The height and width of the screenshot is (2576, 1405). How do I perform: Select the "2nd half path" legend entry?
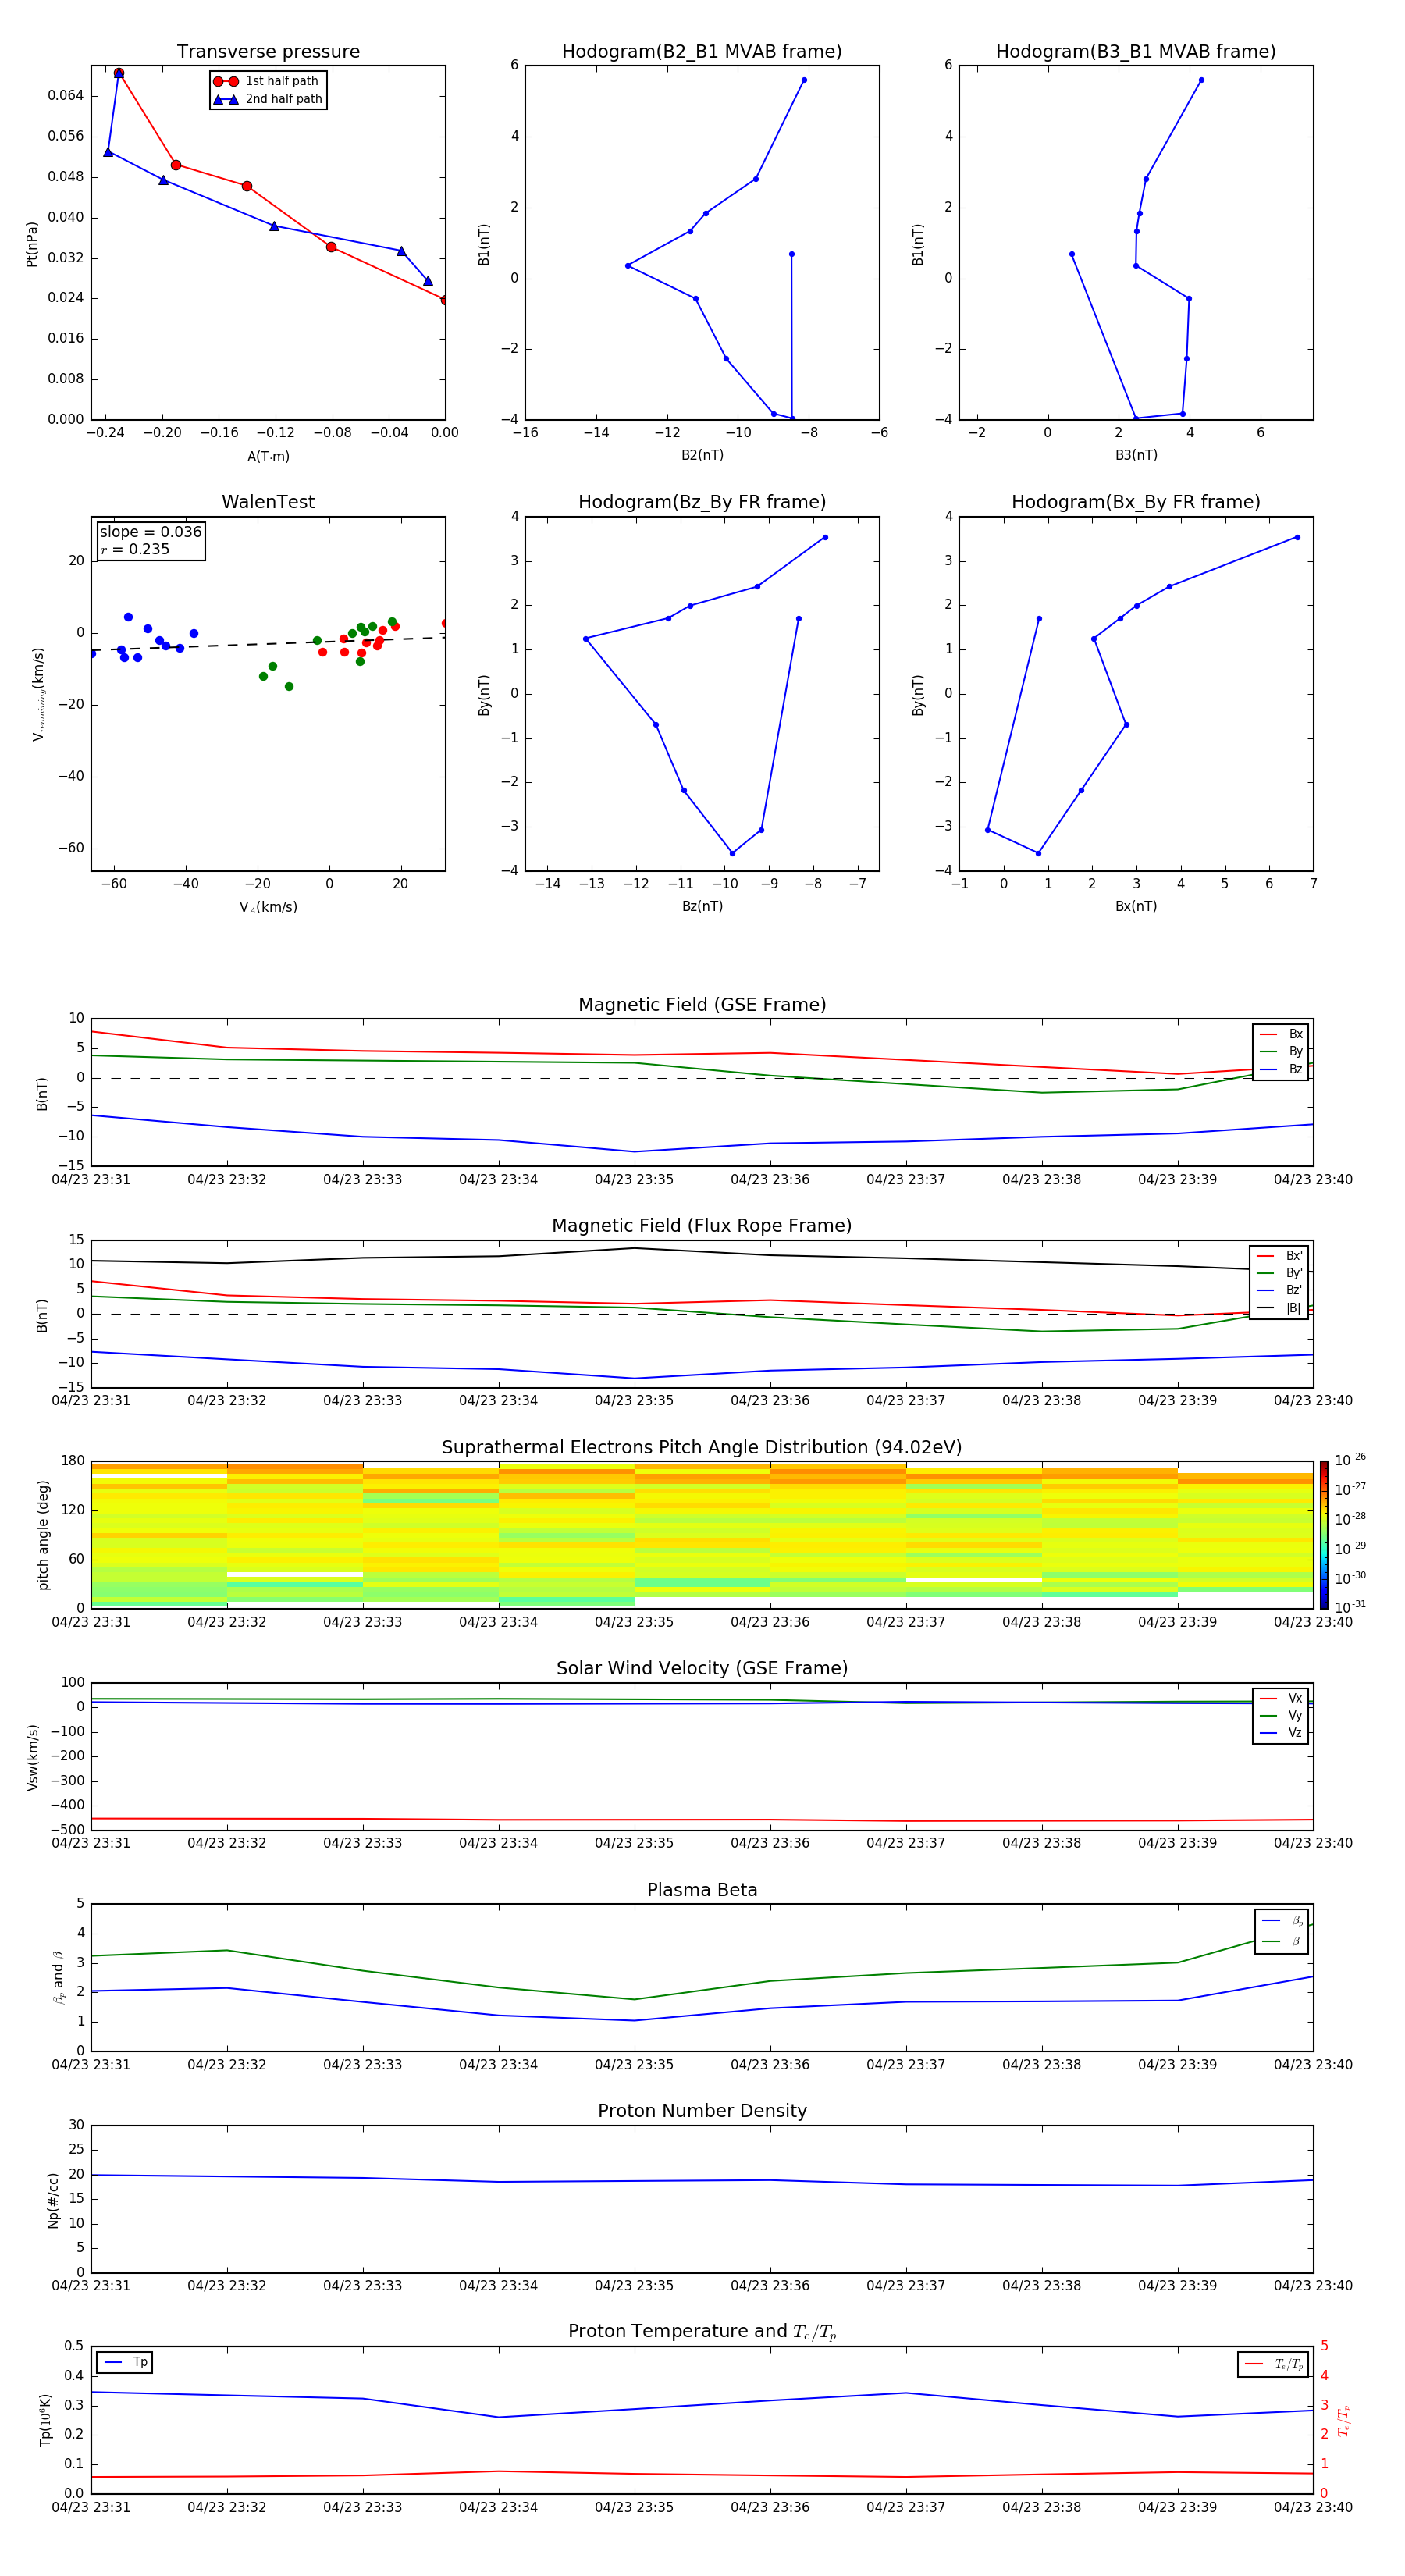pos(267,99)
